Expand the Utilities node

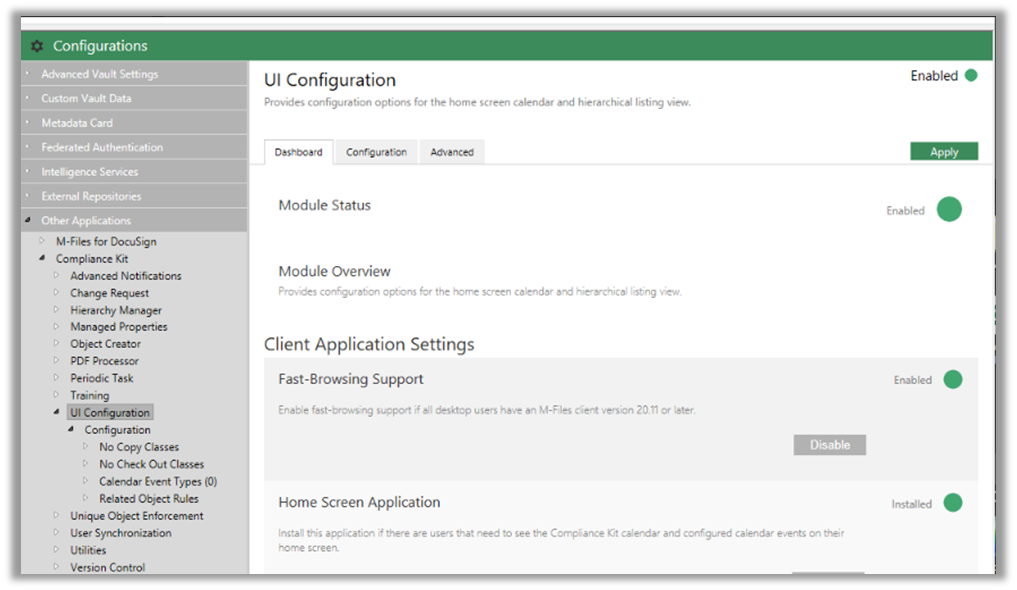pyautogui.click(x=56, y=549)
